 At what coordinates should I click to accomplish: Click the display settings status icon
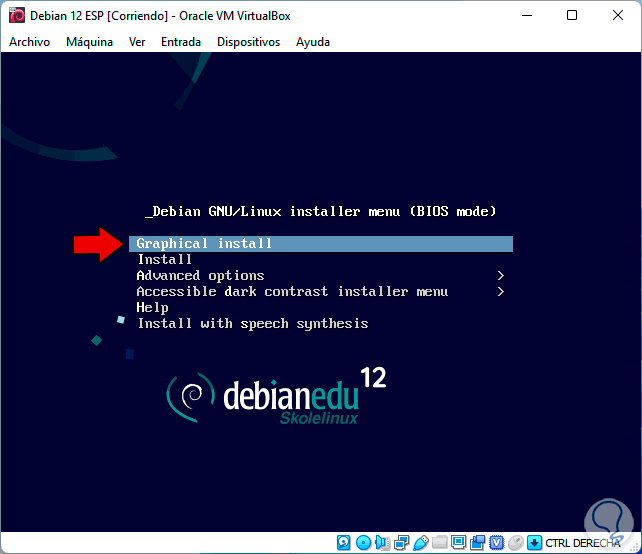[459, 543]
